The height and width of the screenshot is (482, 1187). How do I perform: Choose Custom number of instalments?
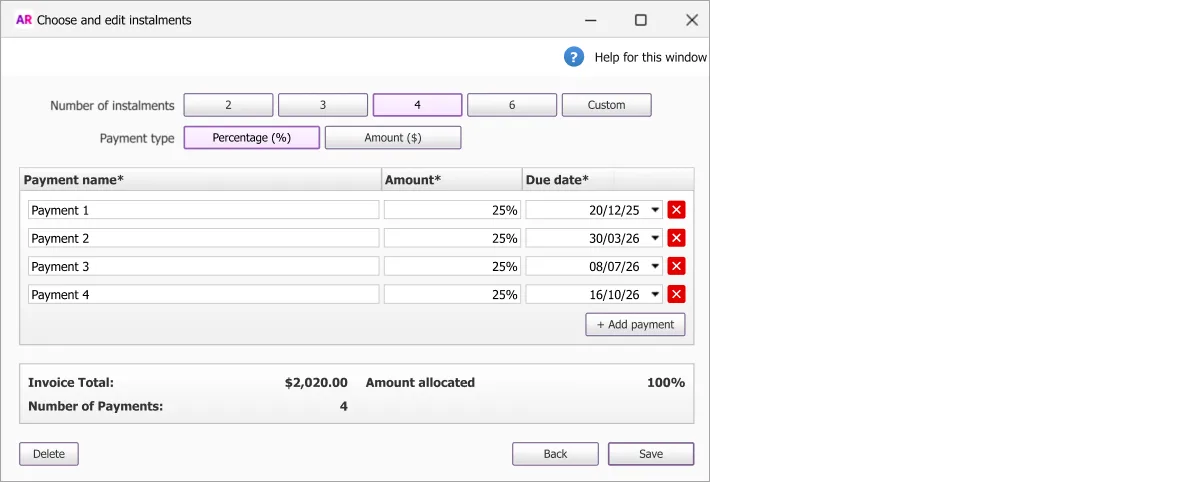(x=606, y=105)
